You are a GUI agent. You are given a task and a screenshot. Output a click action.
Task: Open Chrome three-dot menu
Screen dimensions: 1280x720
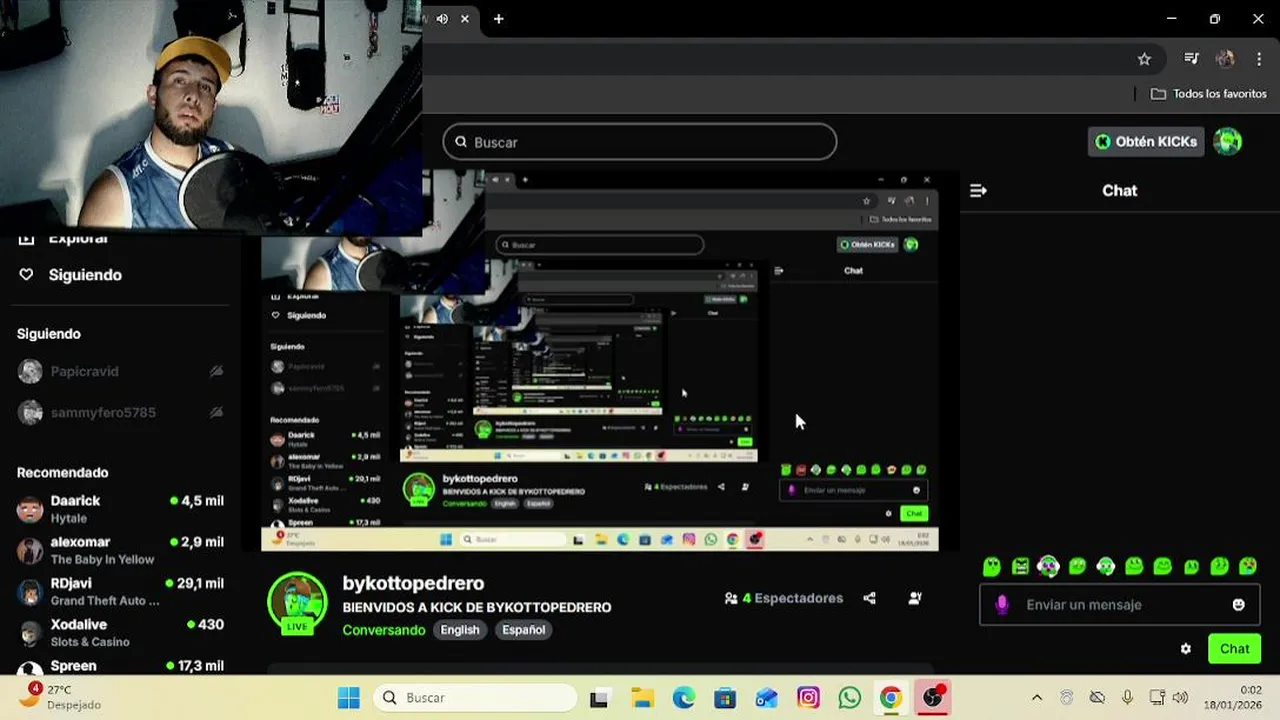click(x=1259, y=59)
